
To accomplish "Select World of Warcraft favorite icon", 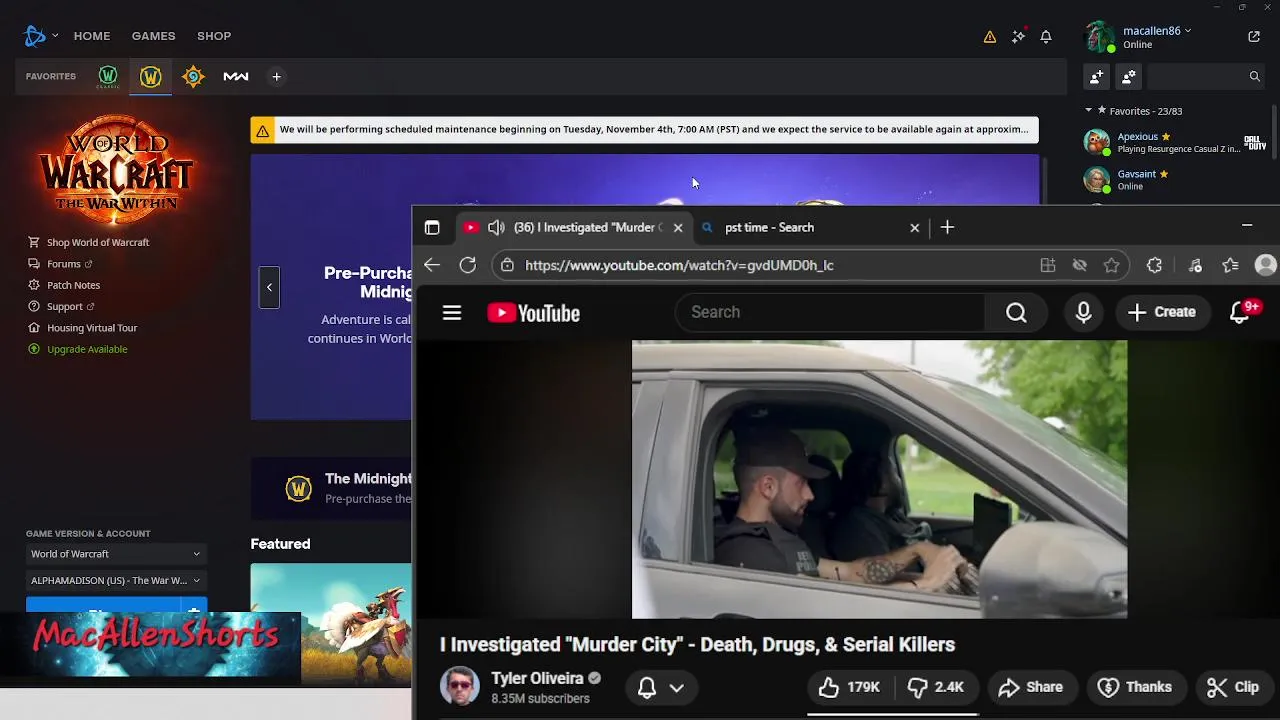I will (151, 76).
